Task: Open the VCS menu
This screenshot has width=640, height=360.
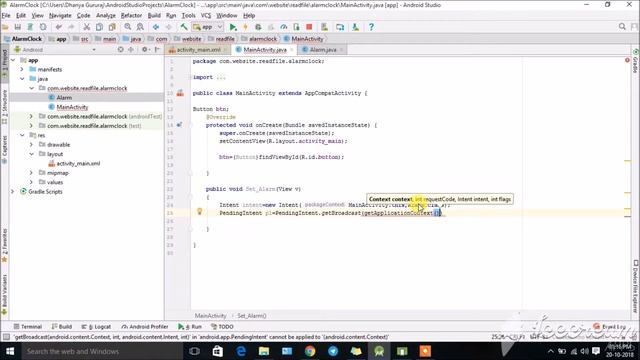Action: (x=206, y=16)
